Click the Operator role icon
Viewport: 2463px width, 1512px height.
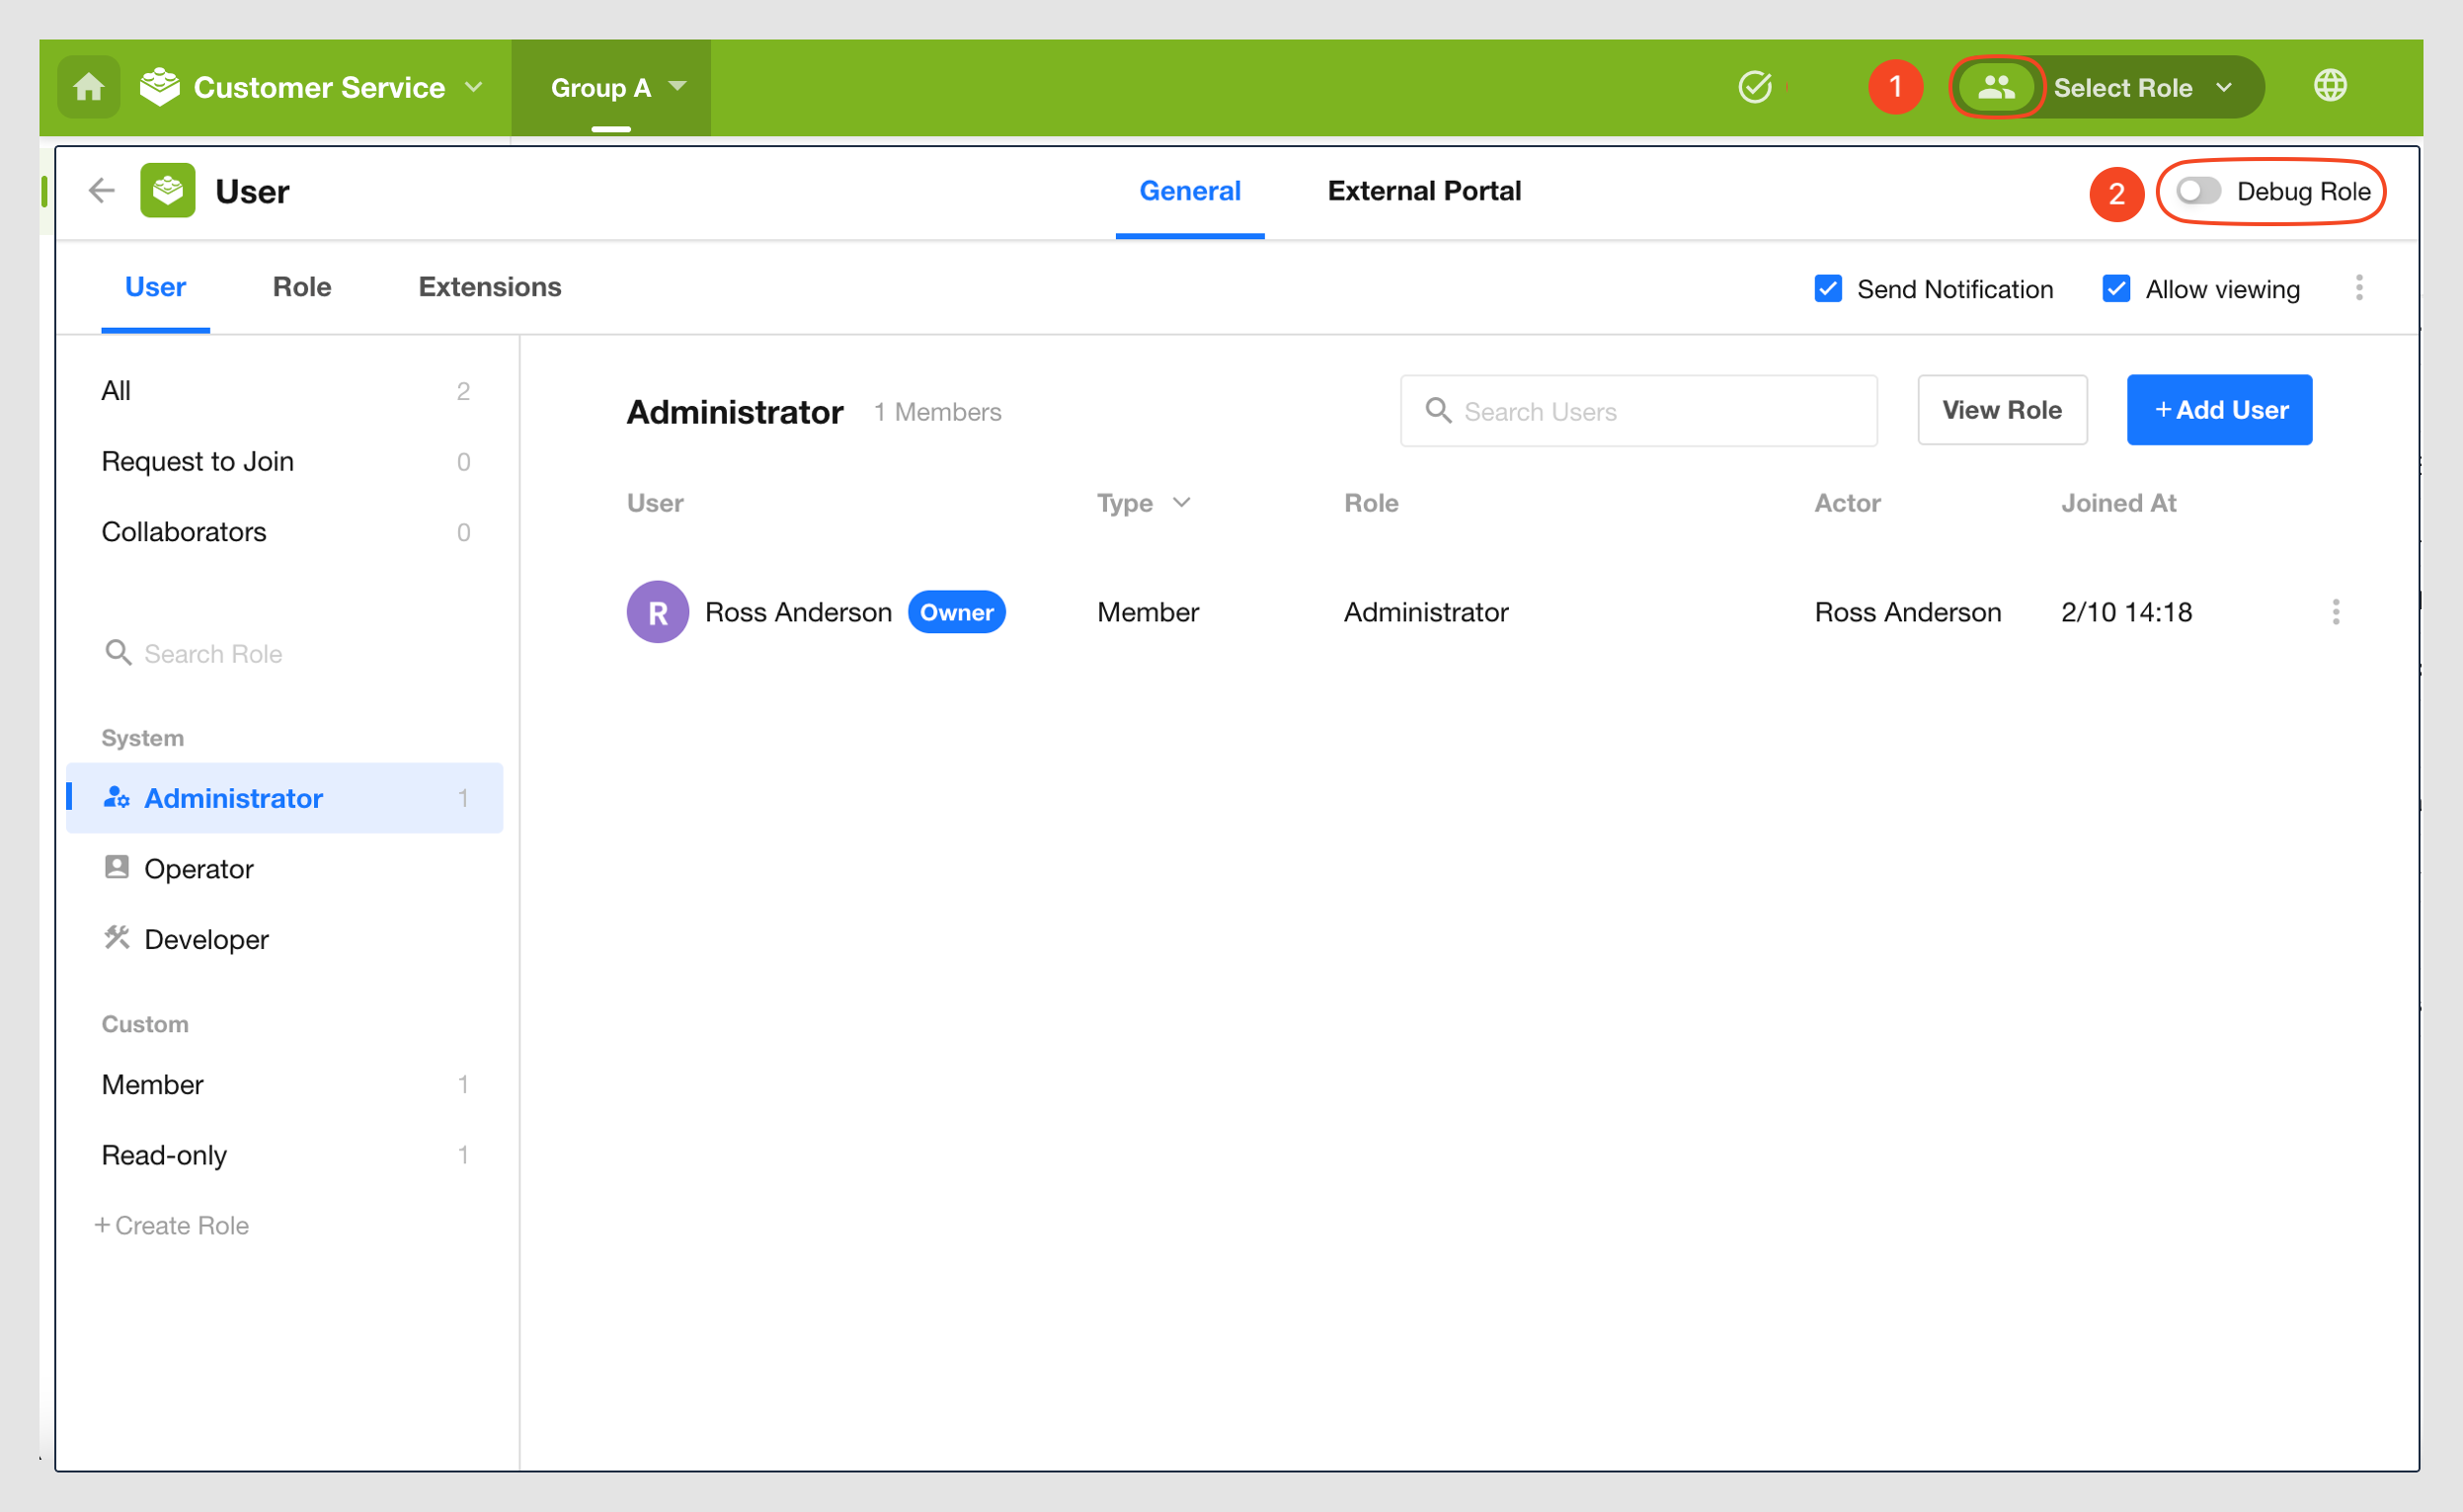pos(117,868)
